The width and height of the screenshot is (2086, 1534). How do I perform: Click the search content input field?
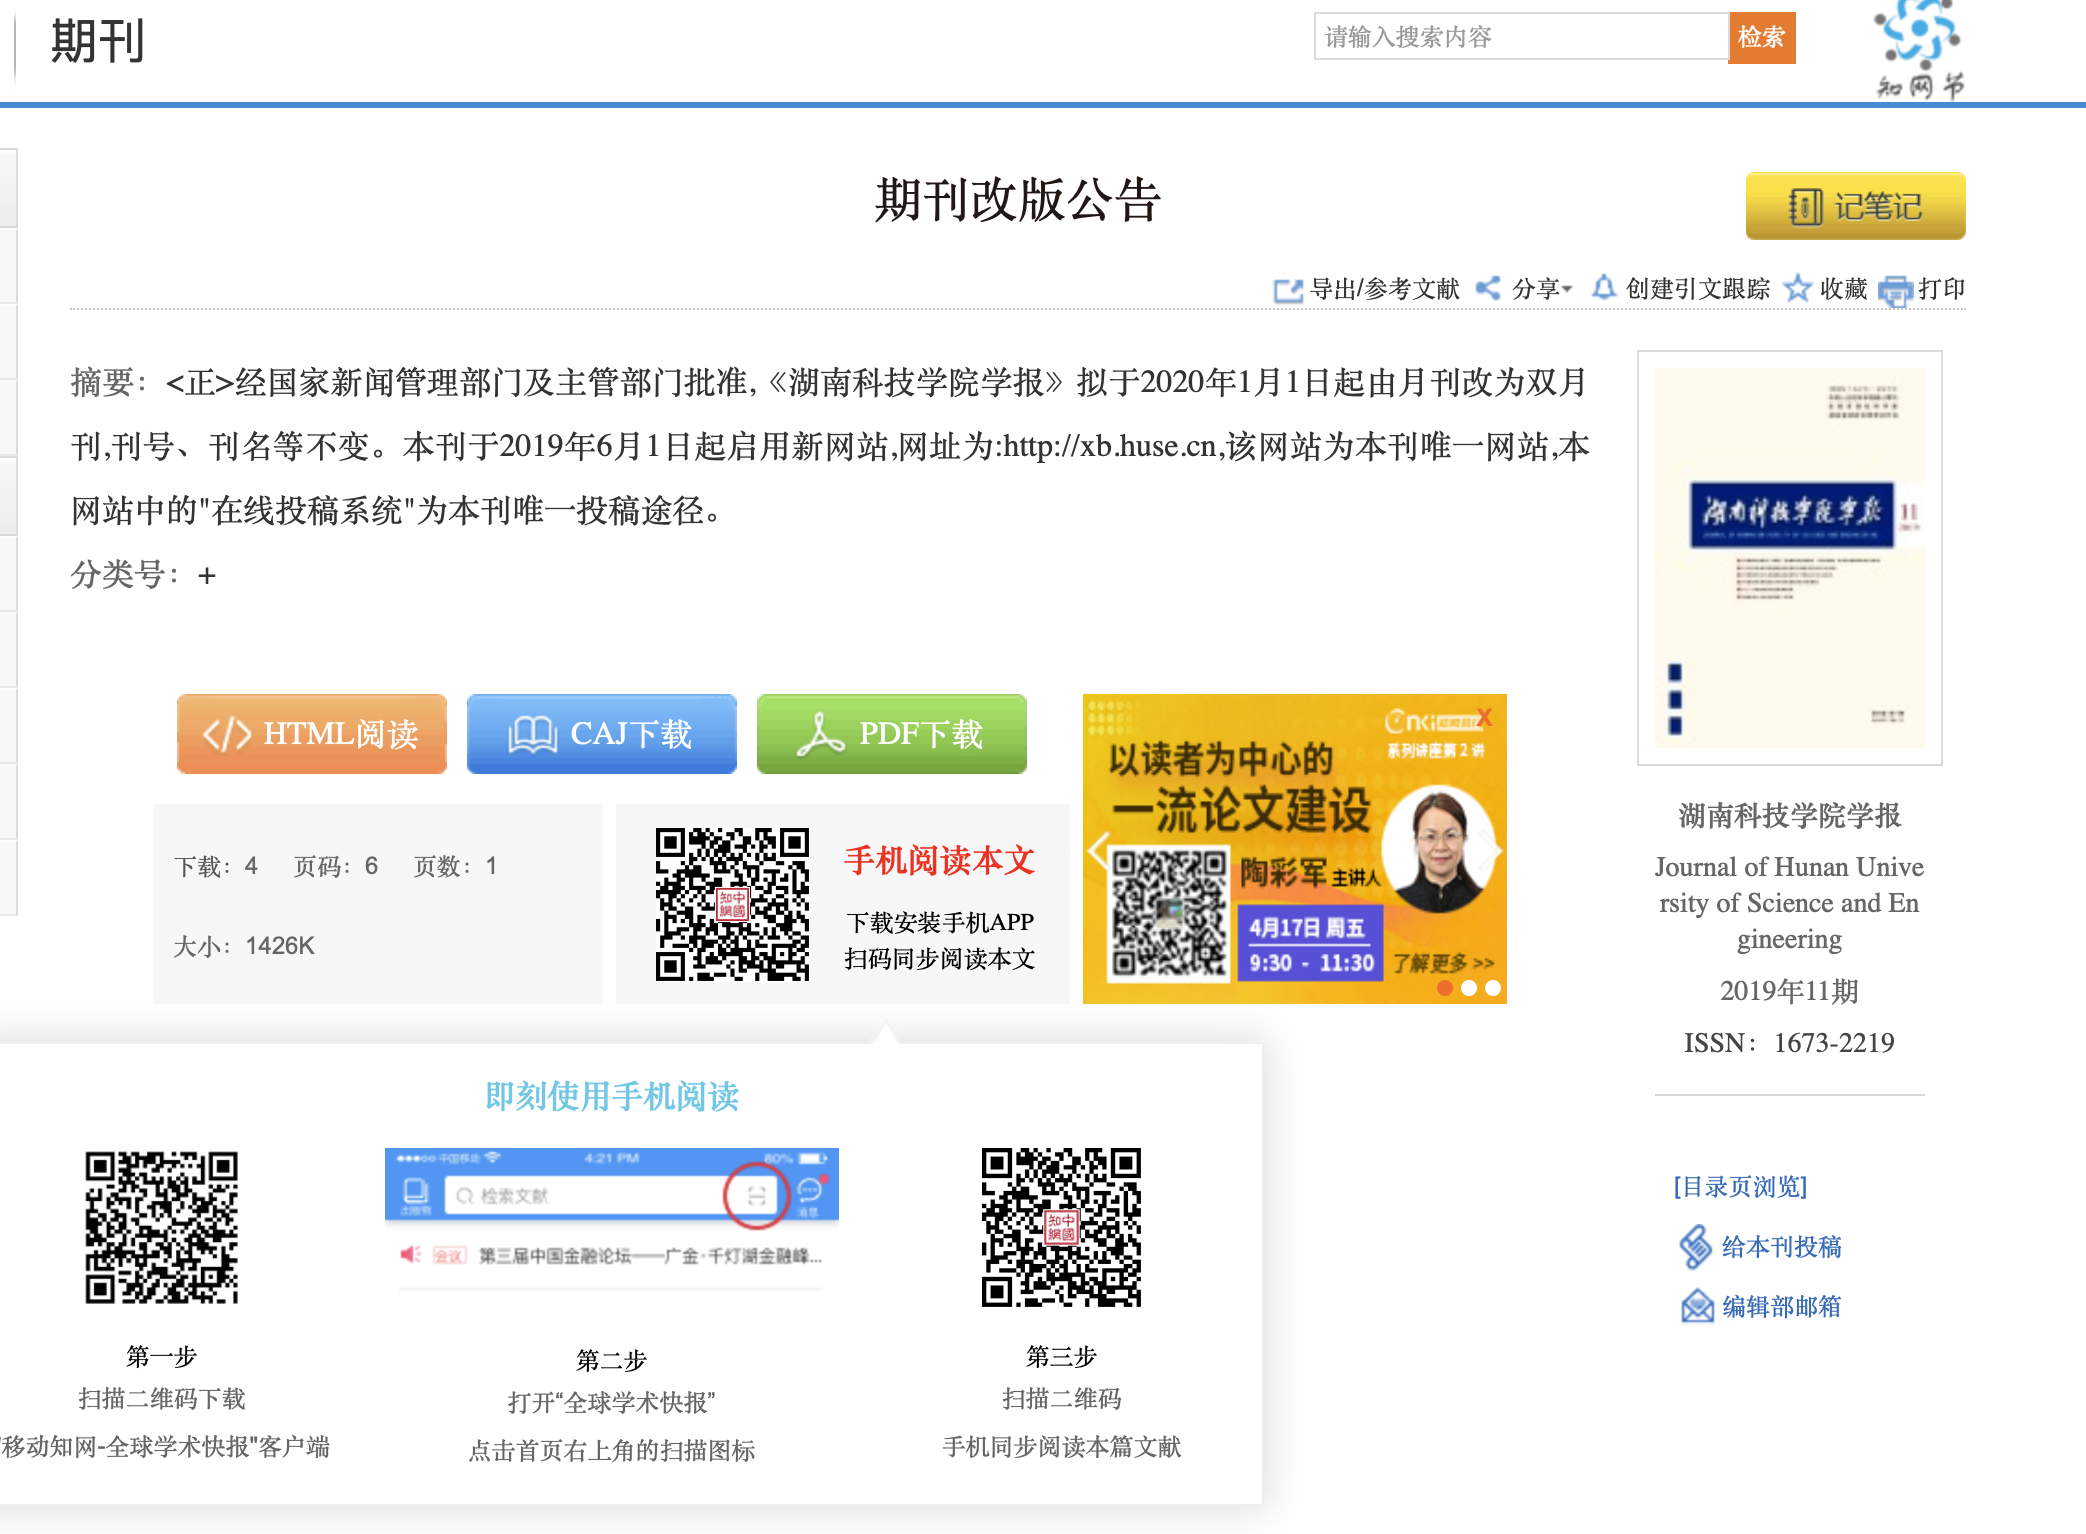[x=1520, y=38]
